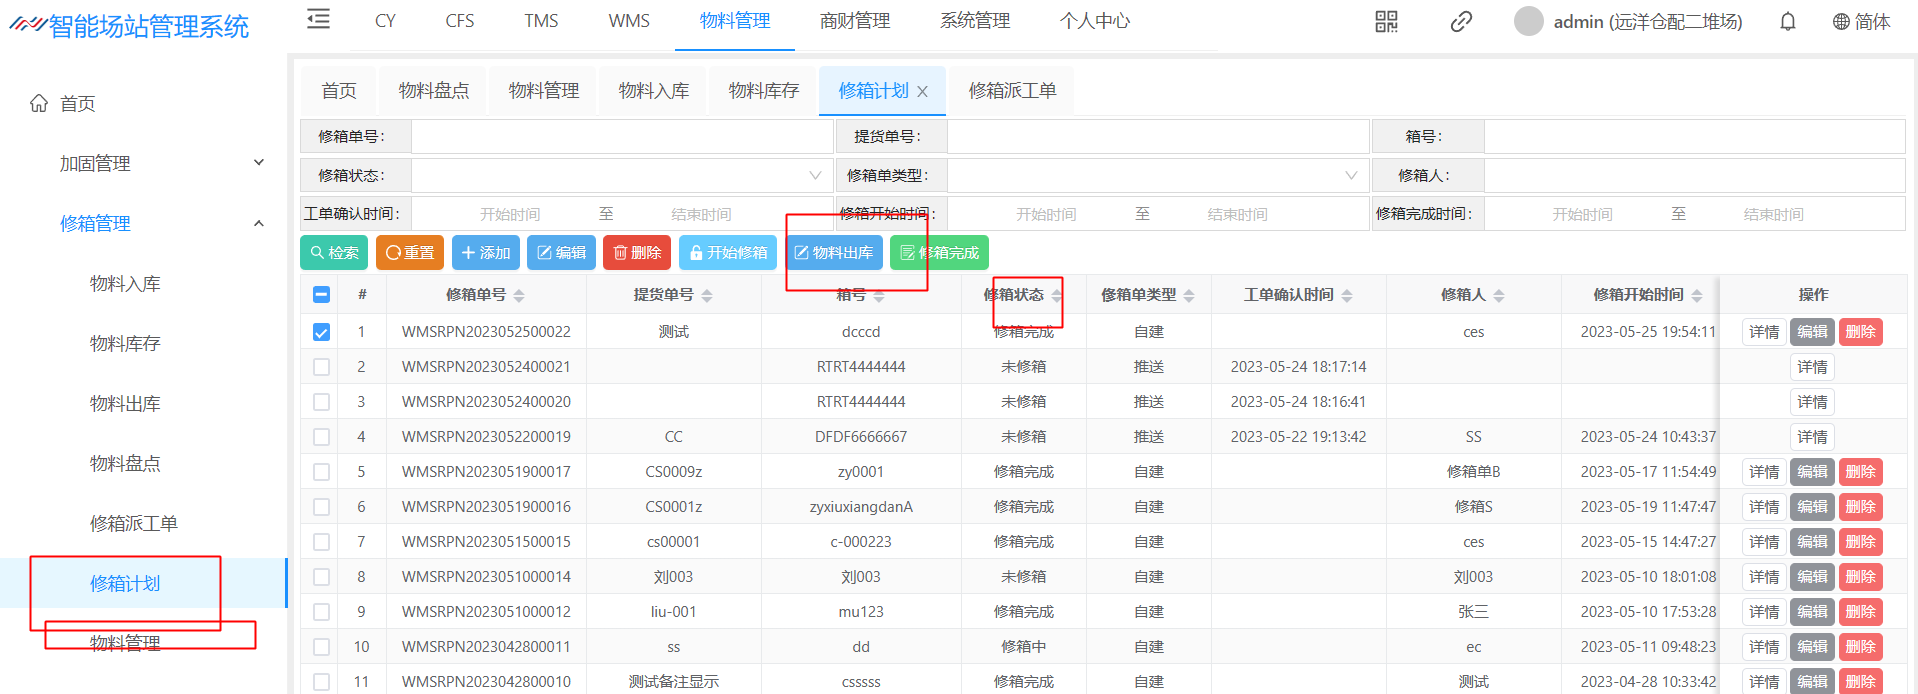Open the 修箱状态 dropdown filter
Viewport: 1918px width, 694px height.
coord(622,175)
